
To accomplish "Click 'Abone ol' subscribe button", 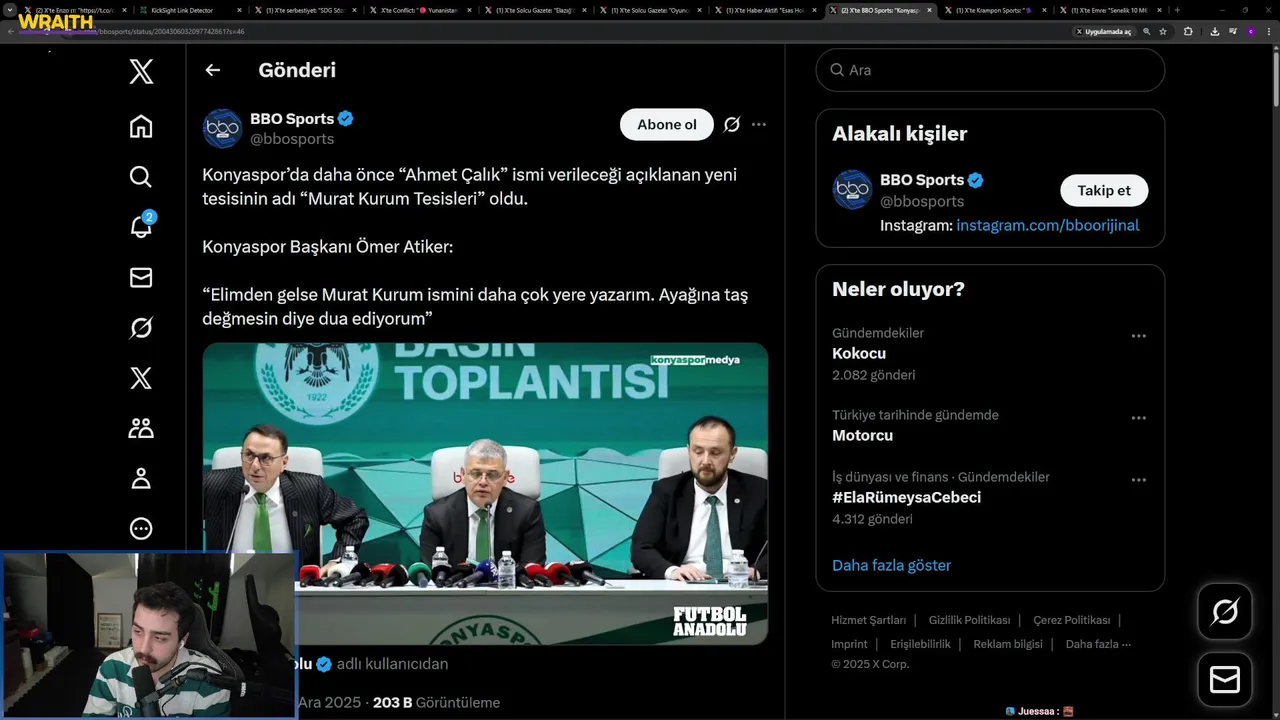I will tap(667, 125).
